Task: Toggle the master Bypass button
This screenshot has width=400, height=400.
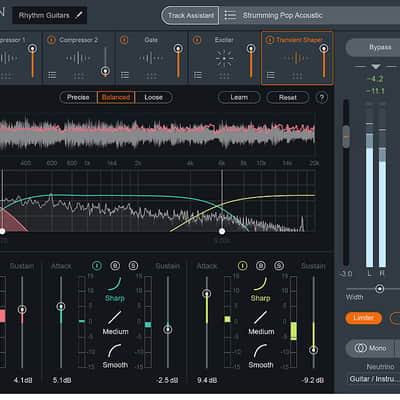Action: [x=373, y=48]
